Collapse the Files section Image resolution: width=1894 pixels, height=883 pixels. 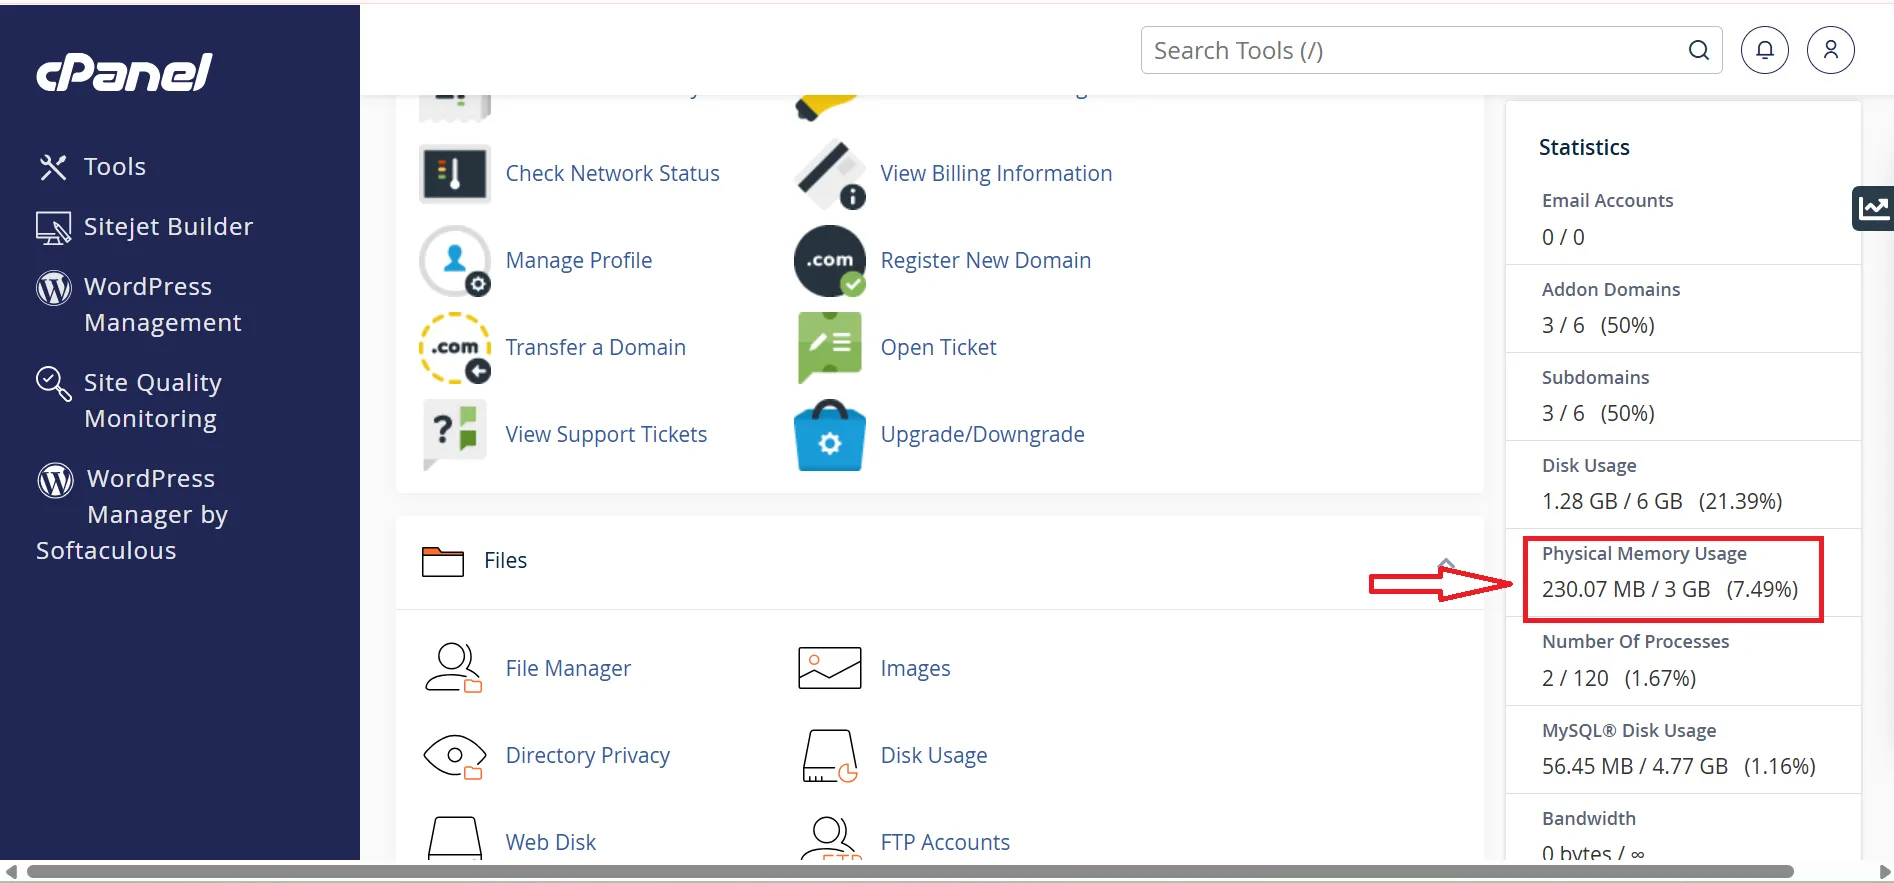click(x=1445, y=563)
